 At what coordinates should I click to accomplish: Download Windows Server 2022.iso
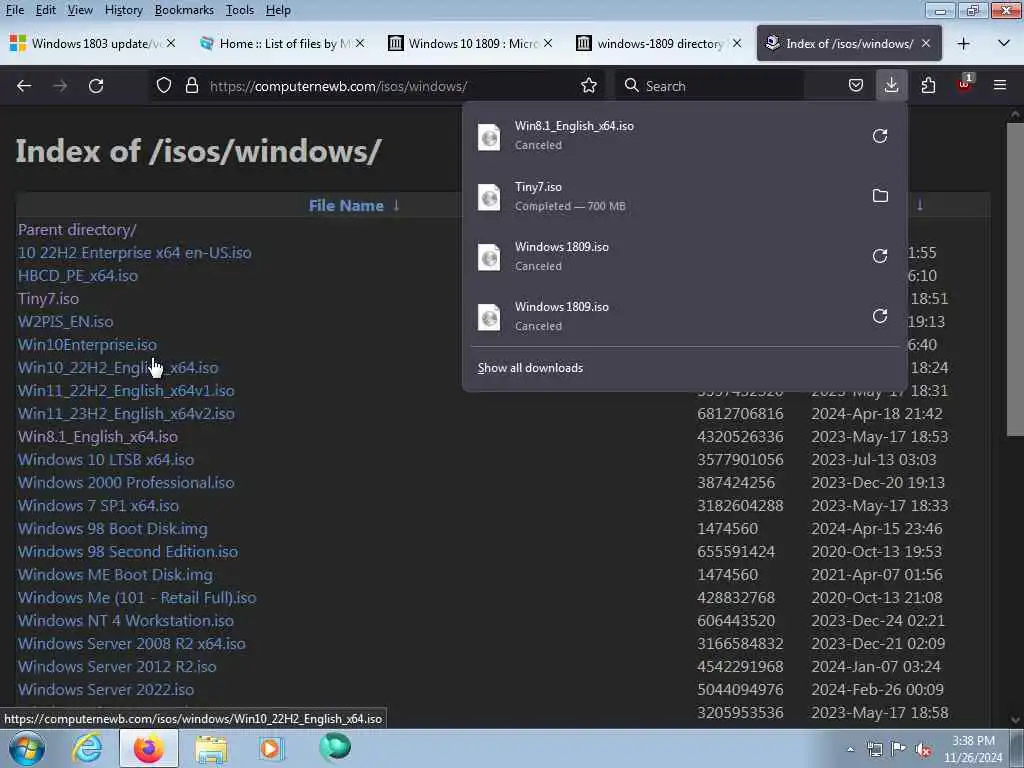pos(106,689)
